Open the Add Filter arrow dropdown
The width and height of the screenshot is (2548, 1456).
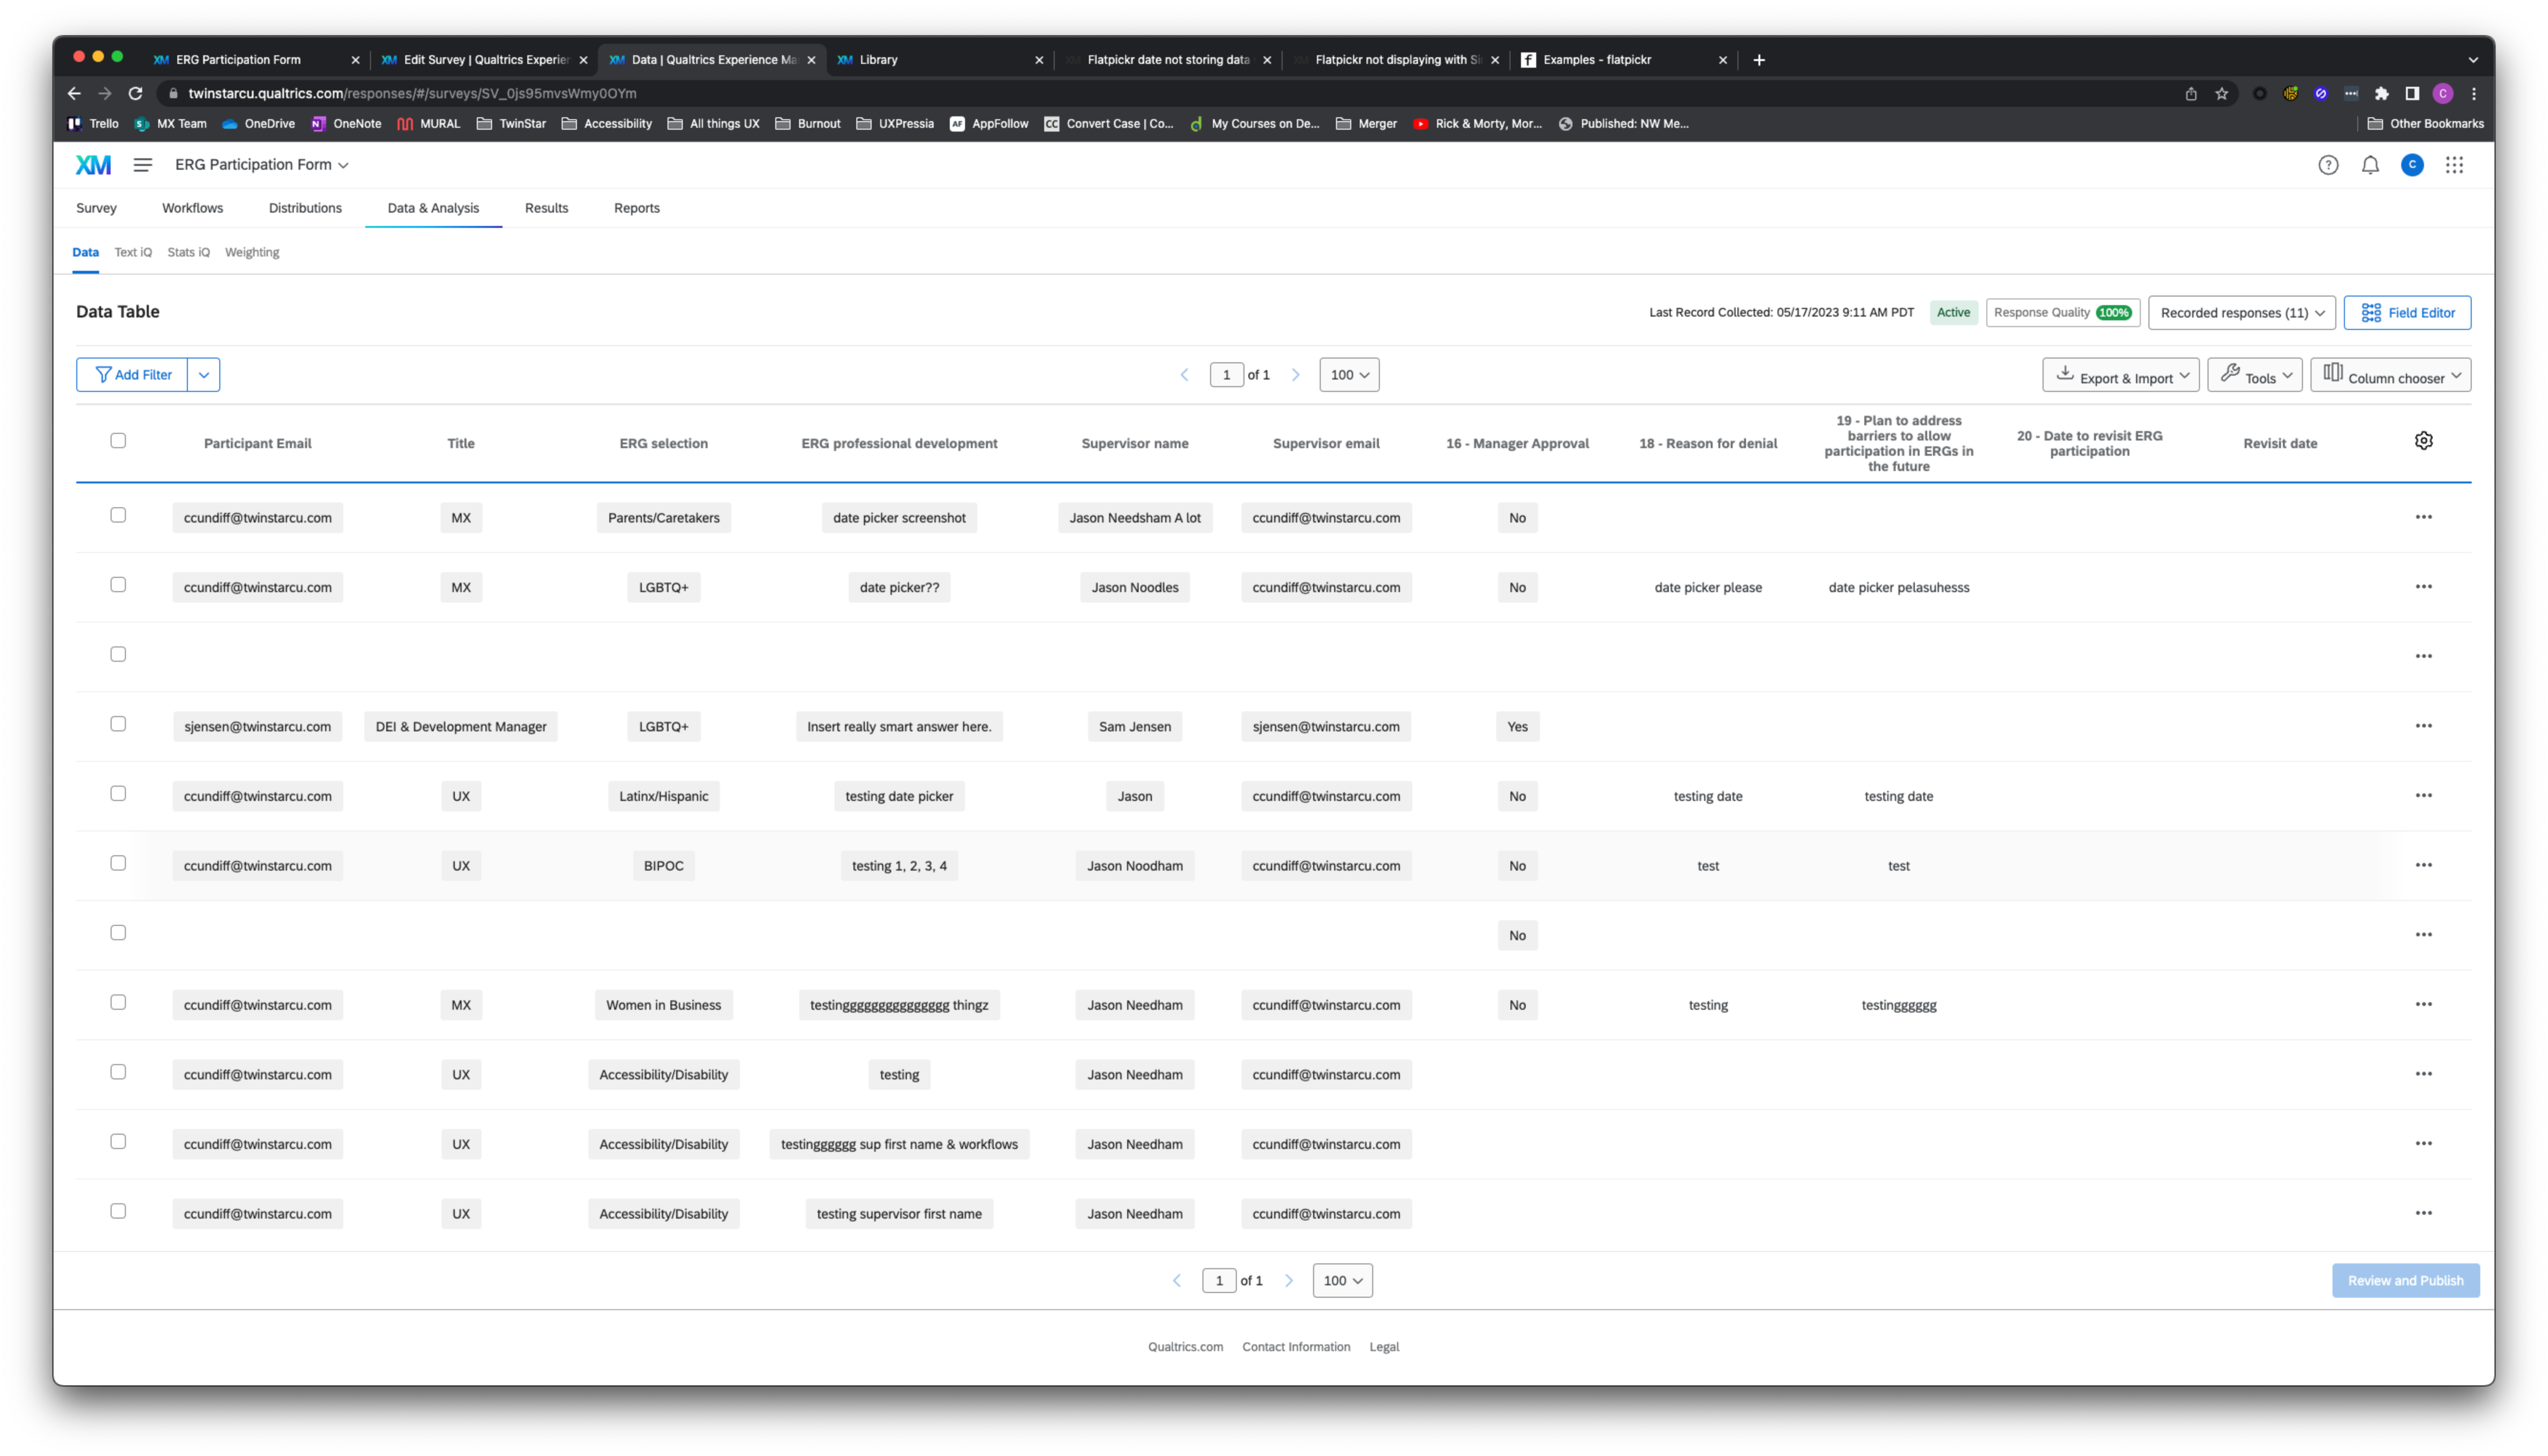coord(204,375)
